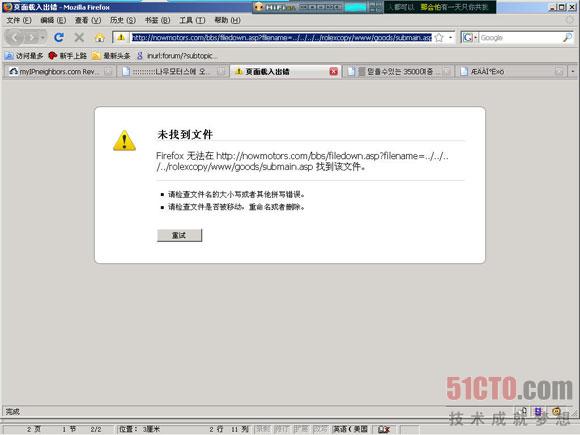This screenshot has height=435, width=580.
Task: Open the back/forward history dropdown arrow
Action: click(x=43, y=37)
